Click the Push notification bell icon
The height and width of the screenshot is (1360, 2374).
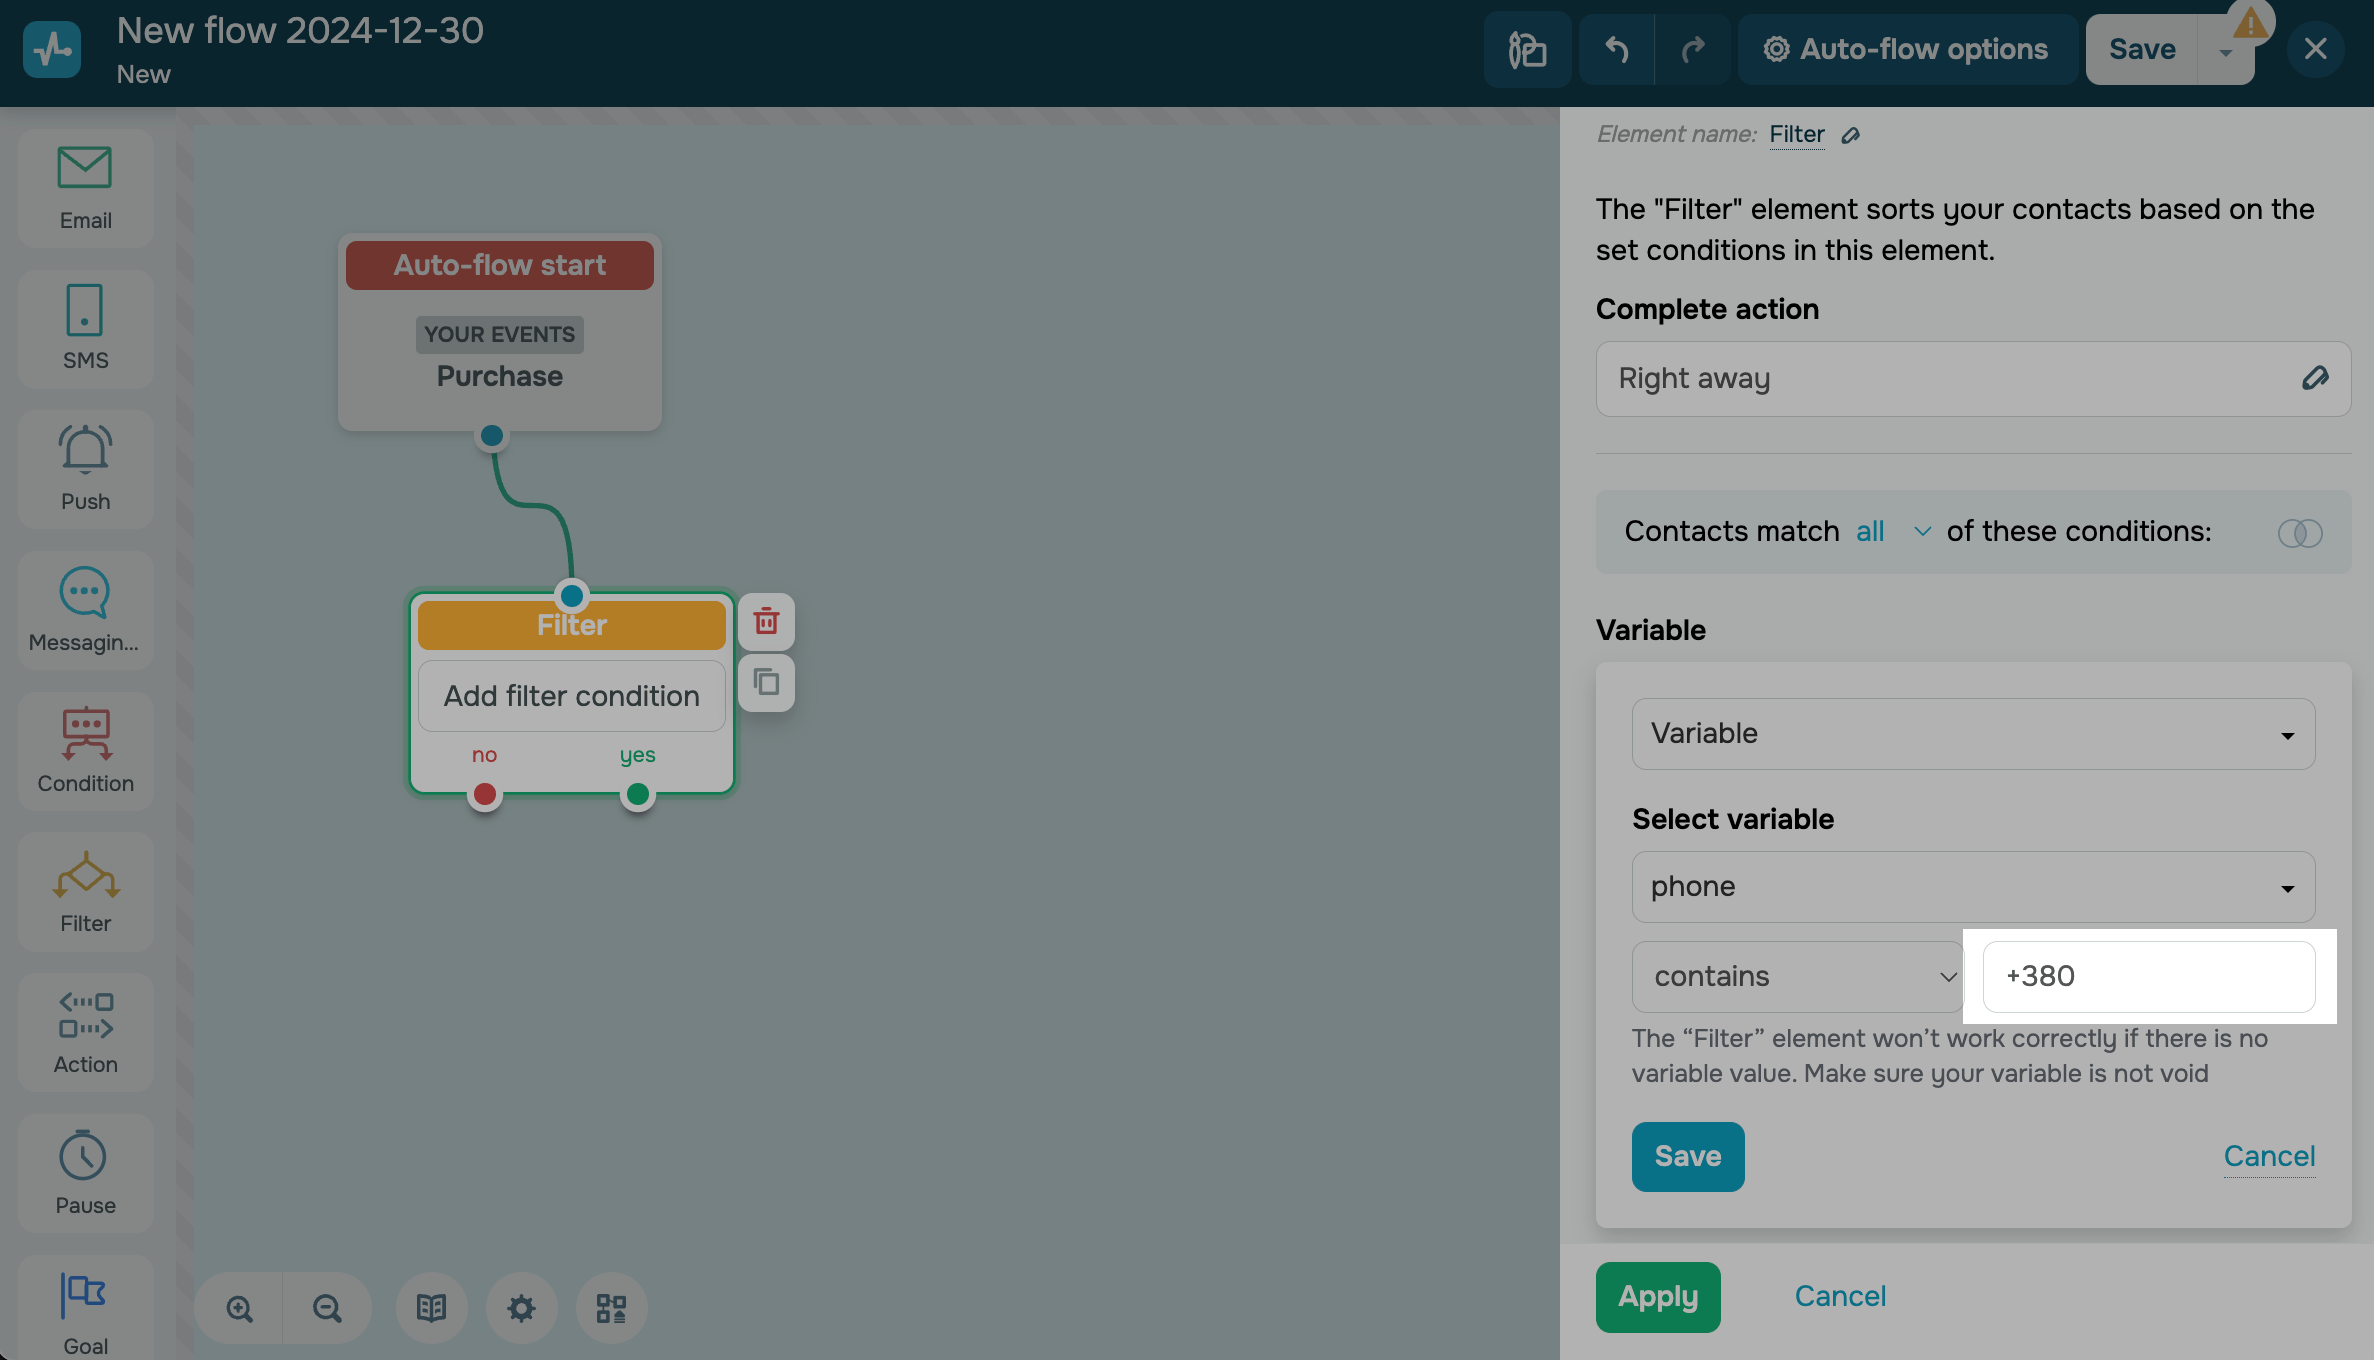click(85, 450)
